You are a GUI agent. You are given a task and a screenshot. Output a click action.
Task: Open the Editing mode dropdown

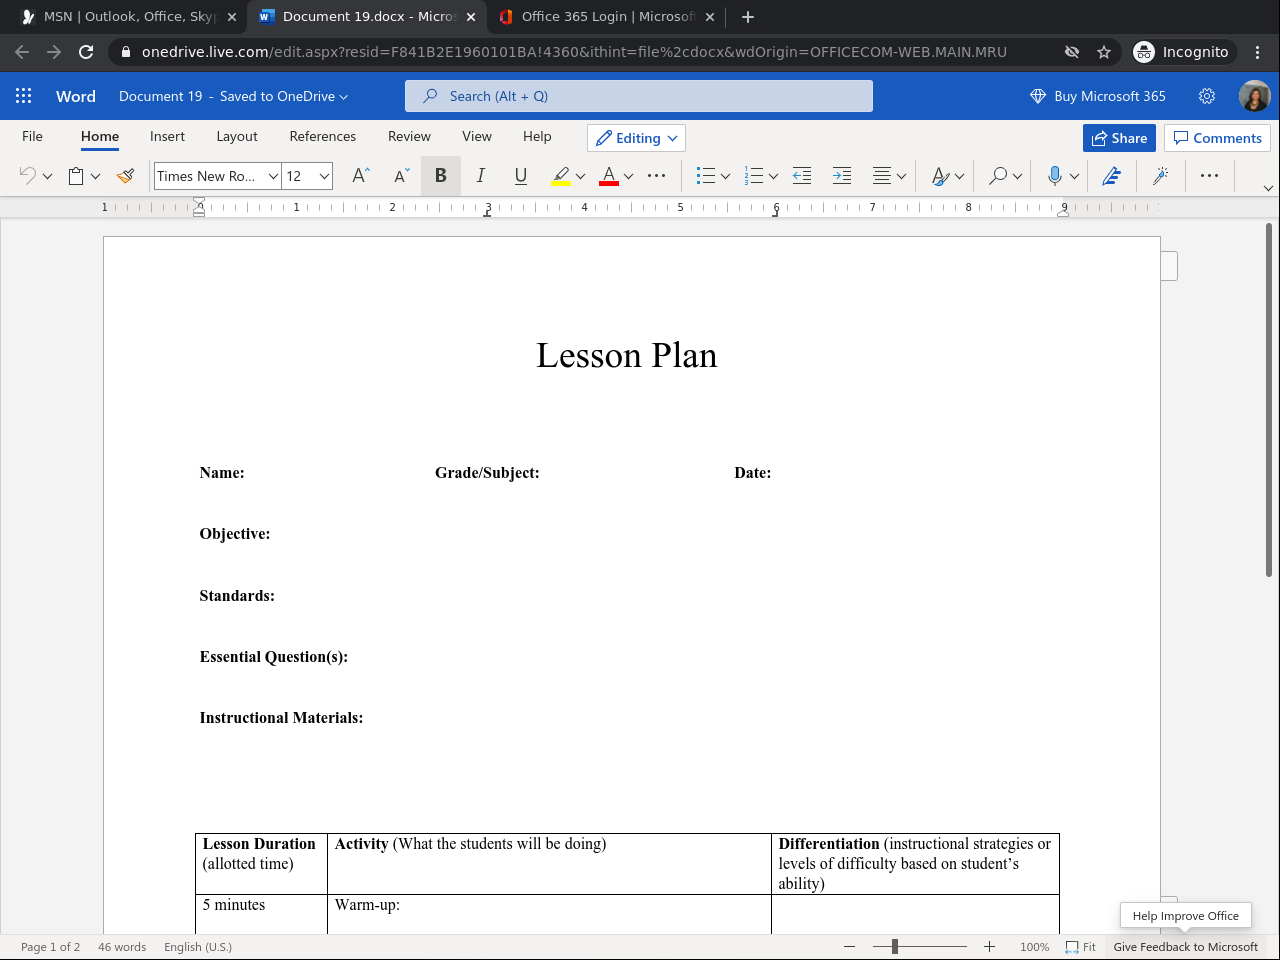(x=636, y=138)
